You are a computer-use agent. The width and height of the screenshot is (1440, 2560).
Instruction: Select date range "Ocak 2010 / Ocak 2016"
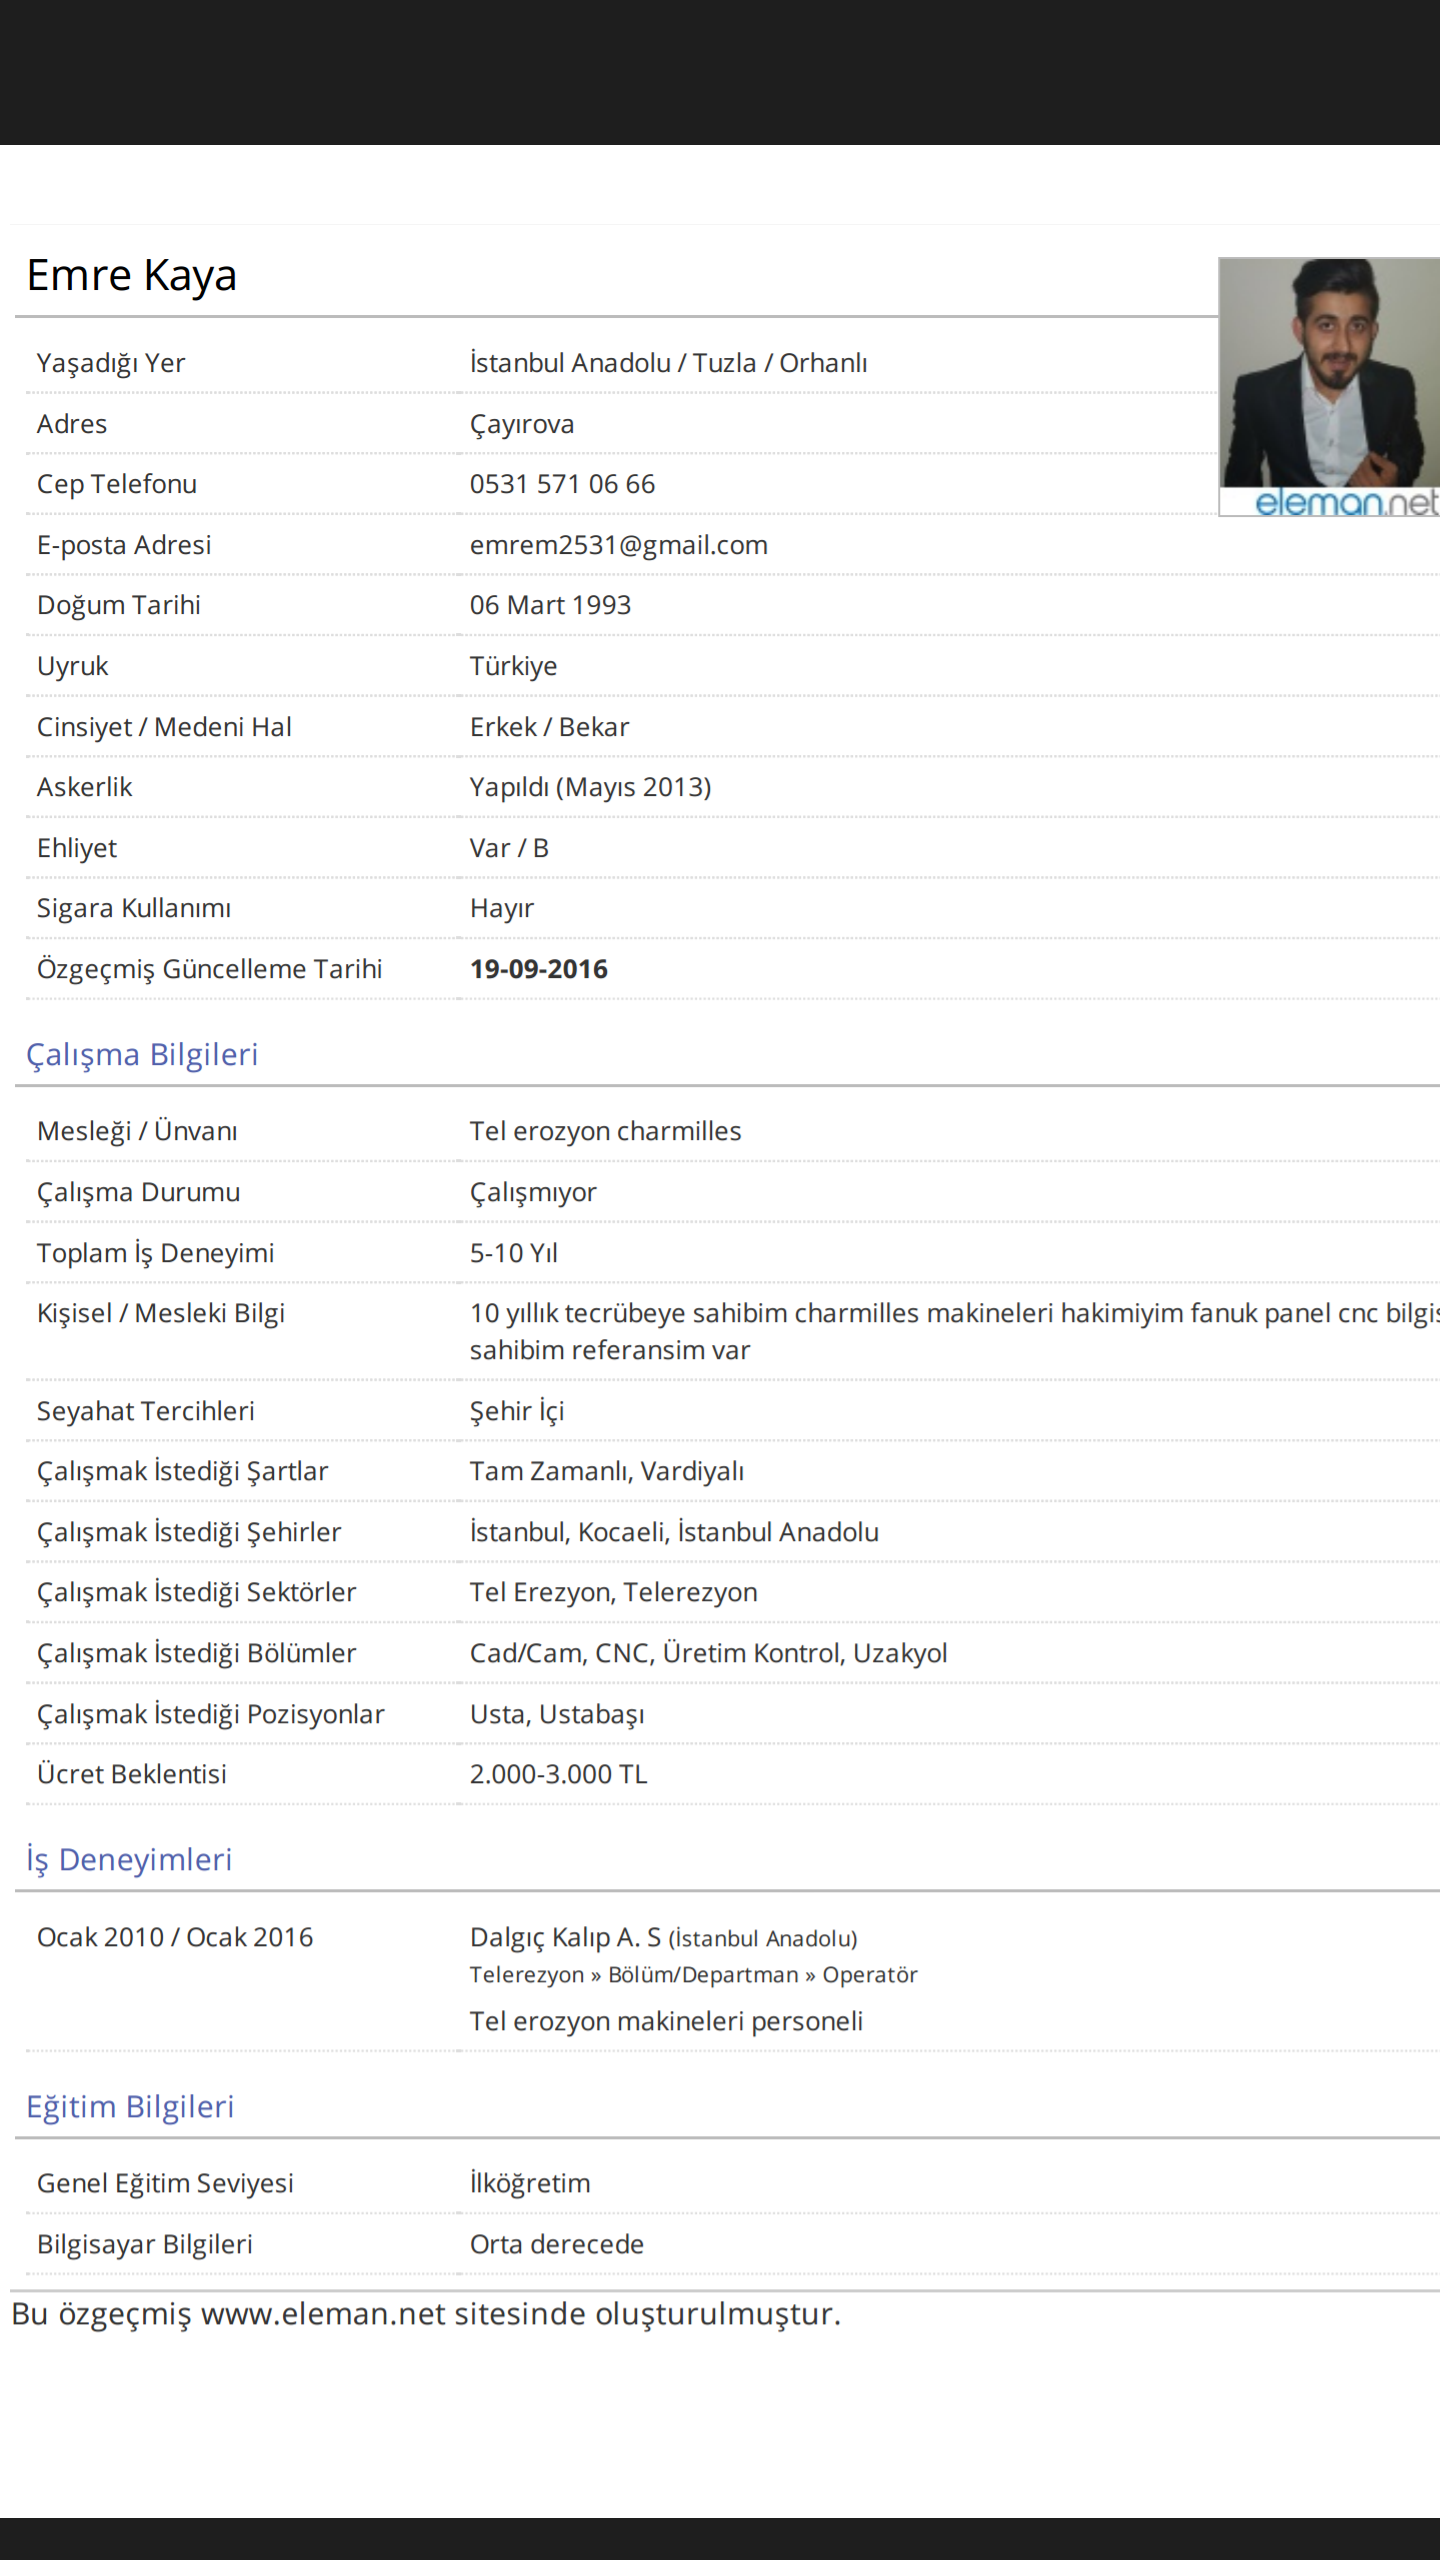click(175, 1937)
